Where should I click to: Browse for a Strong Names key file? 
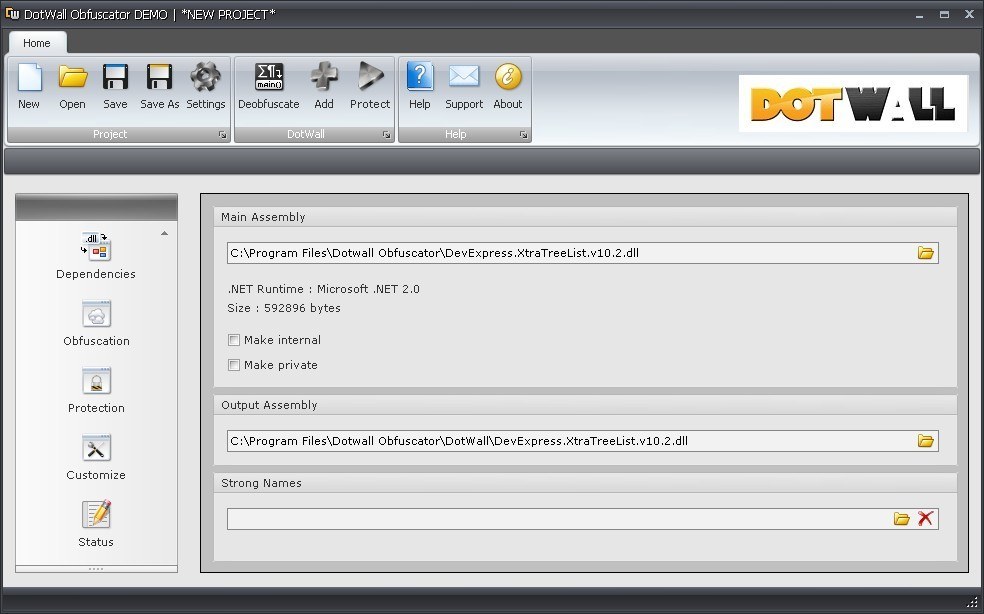pos(902,519)
